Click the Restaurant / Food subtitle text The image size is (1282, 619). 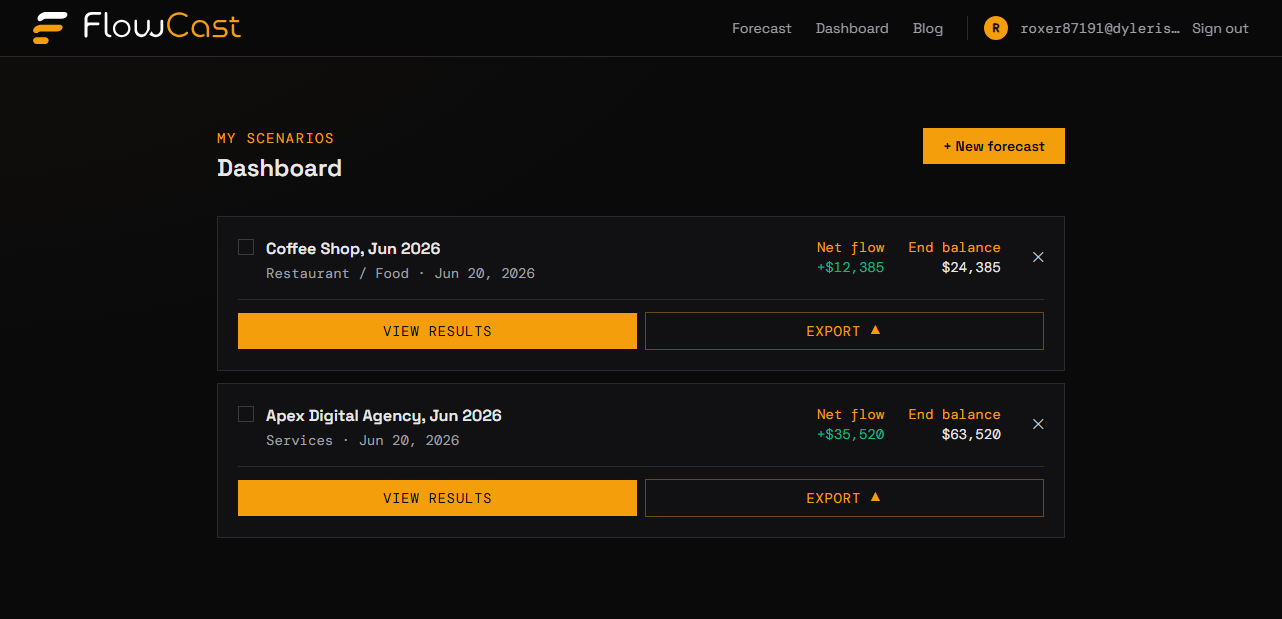[x=337, y=273]
